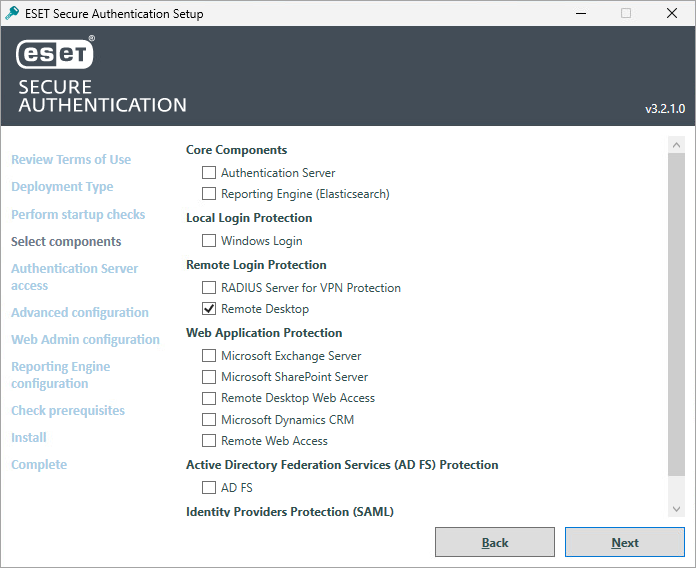Go to Reporting Engine configuration step
This screenshot has width=696, height=568.
[x=61, y=375]
